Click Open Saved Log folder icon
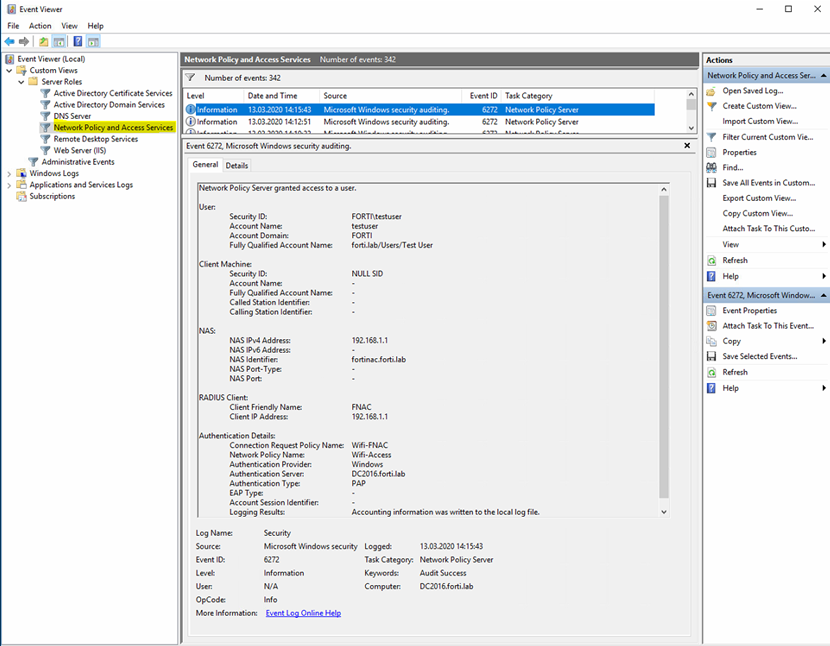The width and height of the screenshot is (830, 646). coord(711,91)
